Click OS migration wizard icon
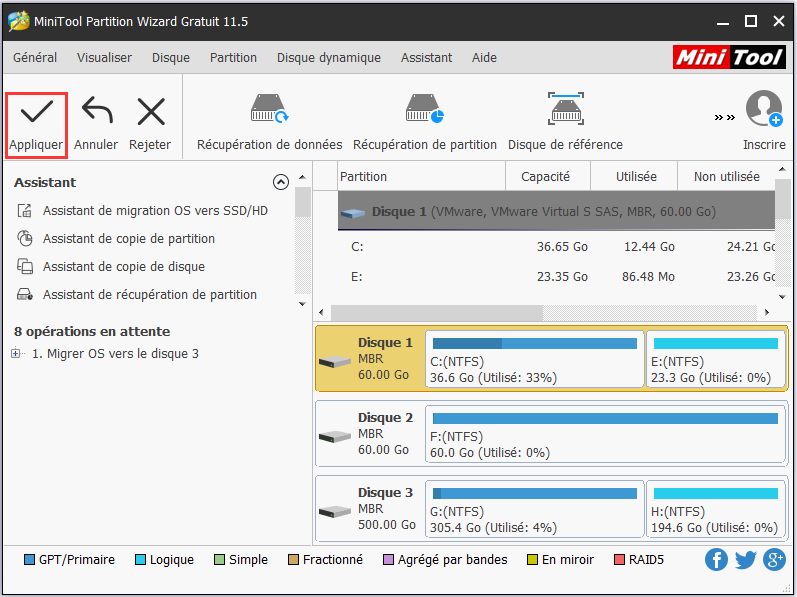 [x=24, y=210]
